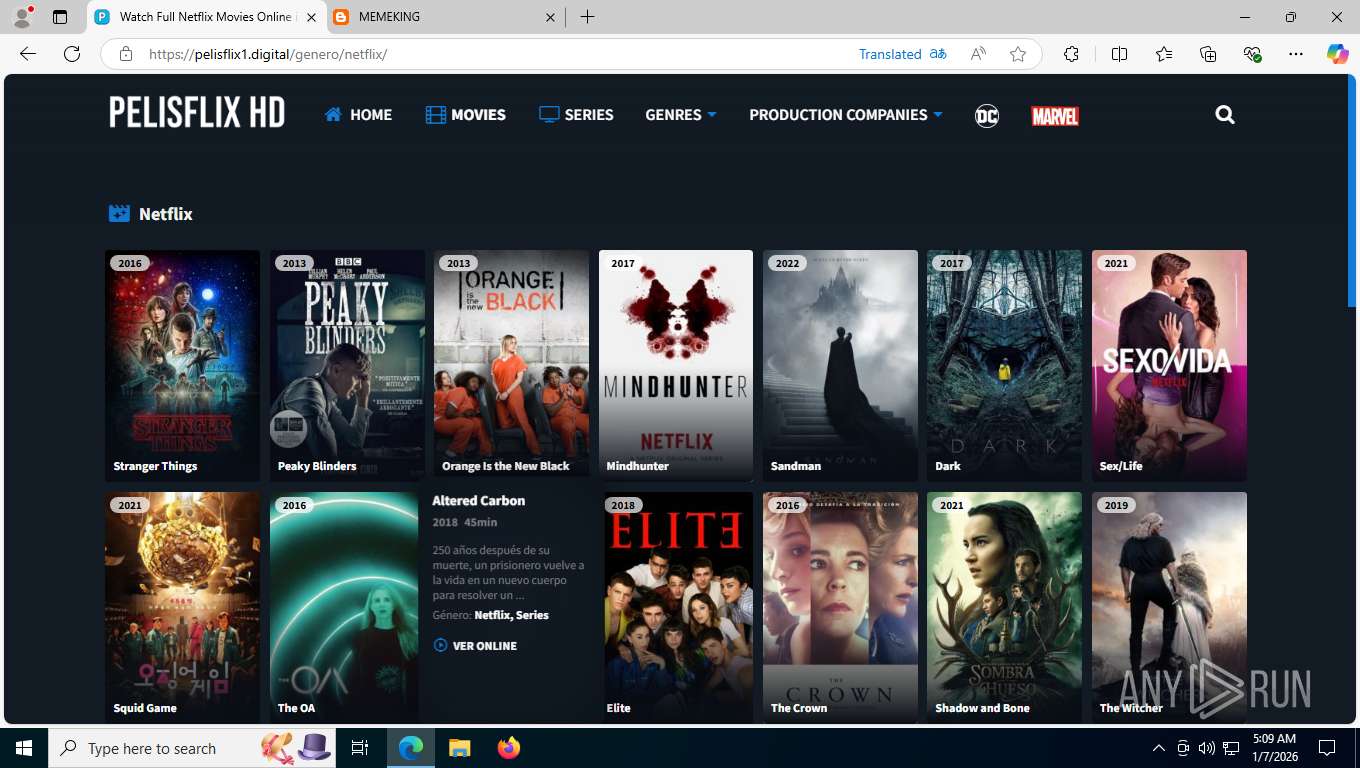Image resolution: width=1360 pixels, height=768 pixels.
Task: Open the Dark poster
Action: point(1004,365)
